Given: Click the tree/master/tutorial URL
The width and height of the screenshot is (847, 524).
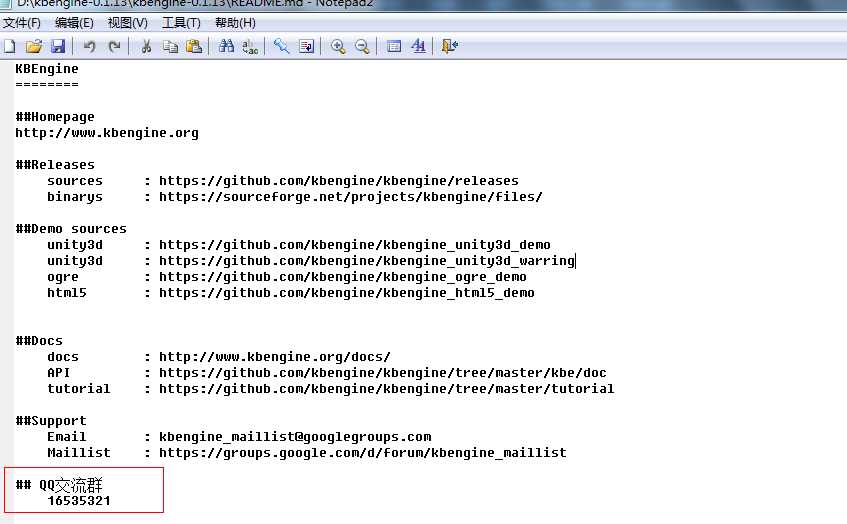Looking at the screenshot, I should tap(386, 389).
